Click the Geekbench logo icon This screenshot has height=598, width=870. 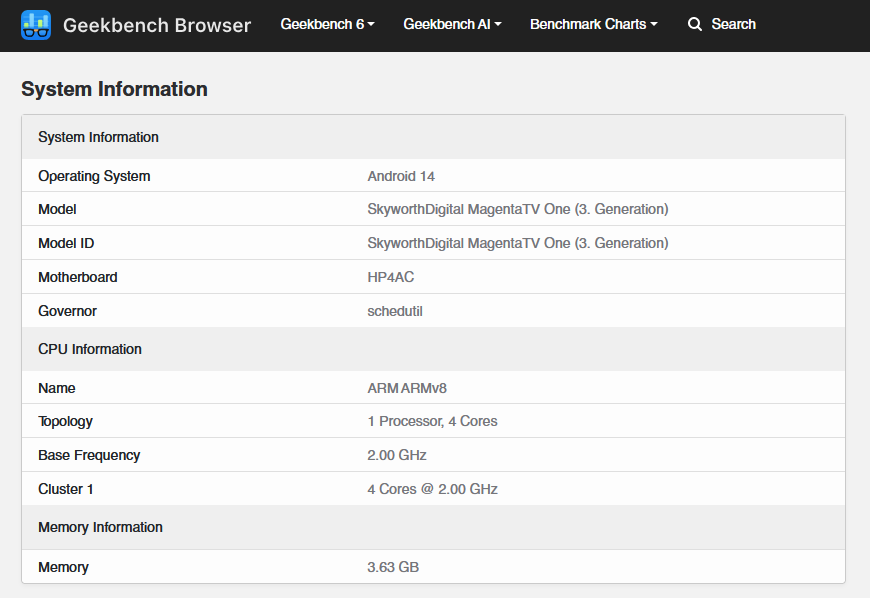pos(36,25)
